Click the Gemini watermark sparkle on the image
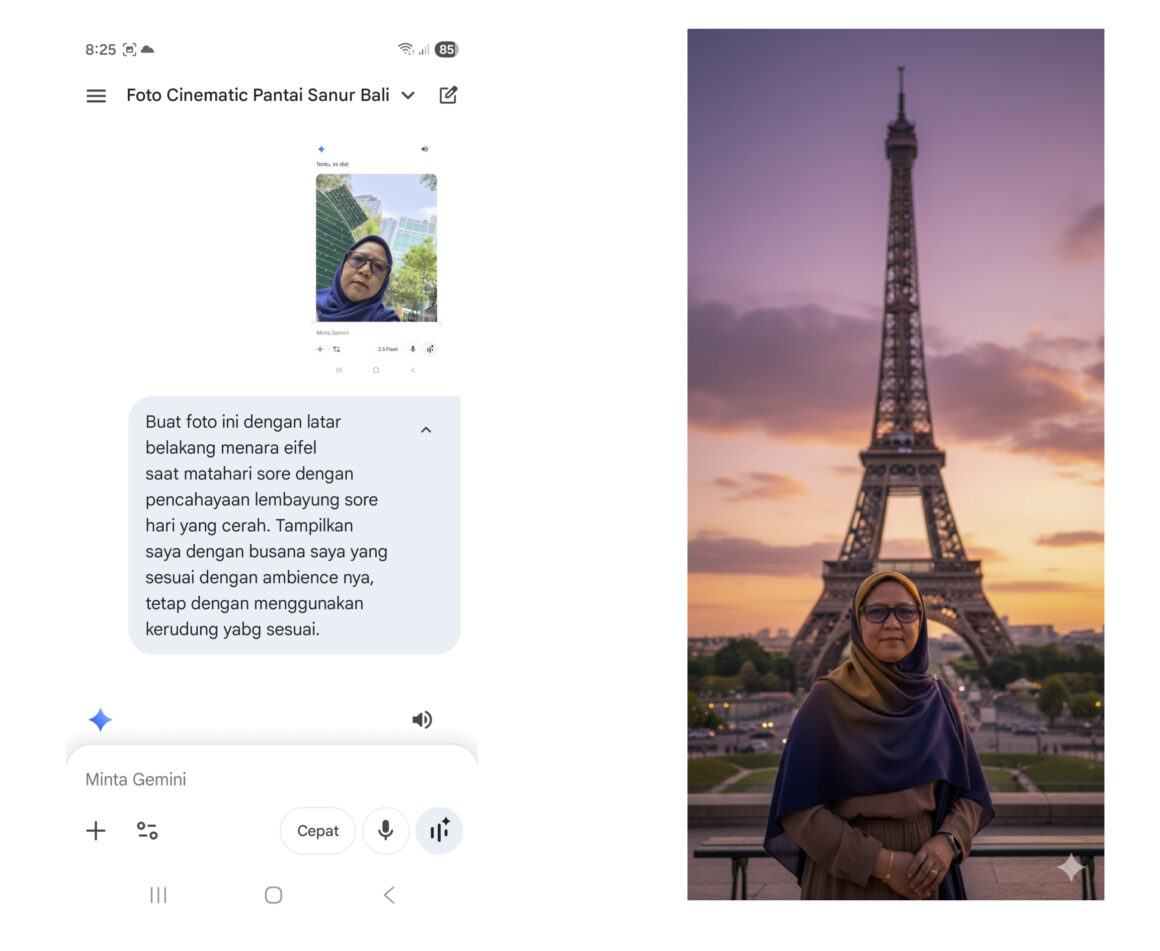This screenshot has width=1160, height=951. click(x=1071, y=867)
